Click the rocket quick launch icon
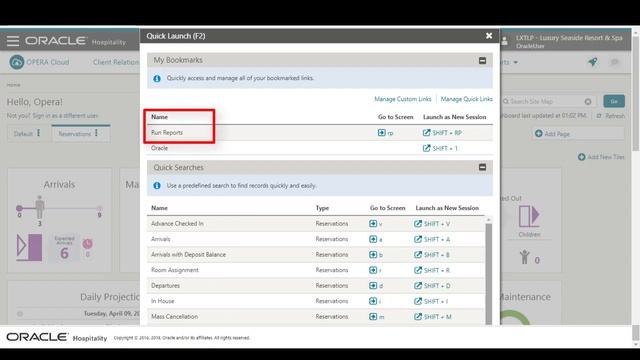Screen dimensions: 640x360 (x=593, y=62)
